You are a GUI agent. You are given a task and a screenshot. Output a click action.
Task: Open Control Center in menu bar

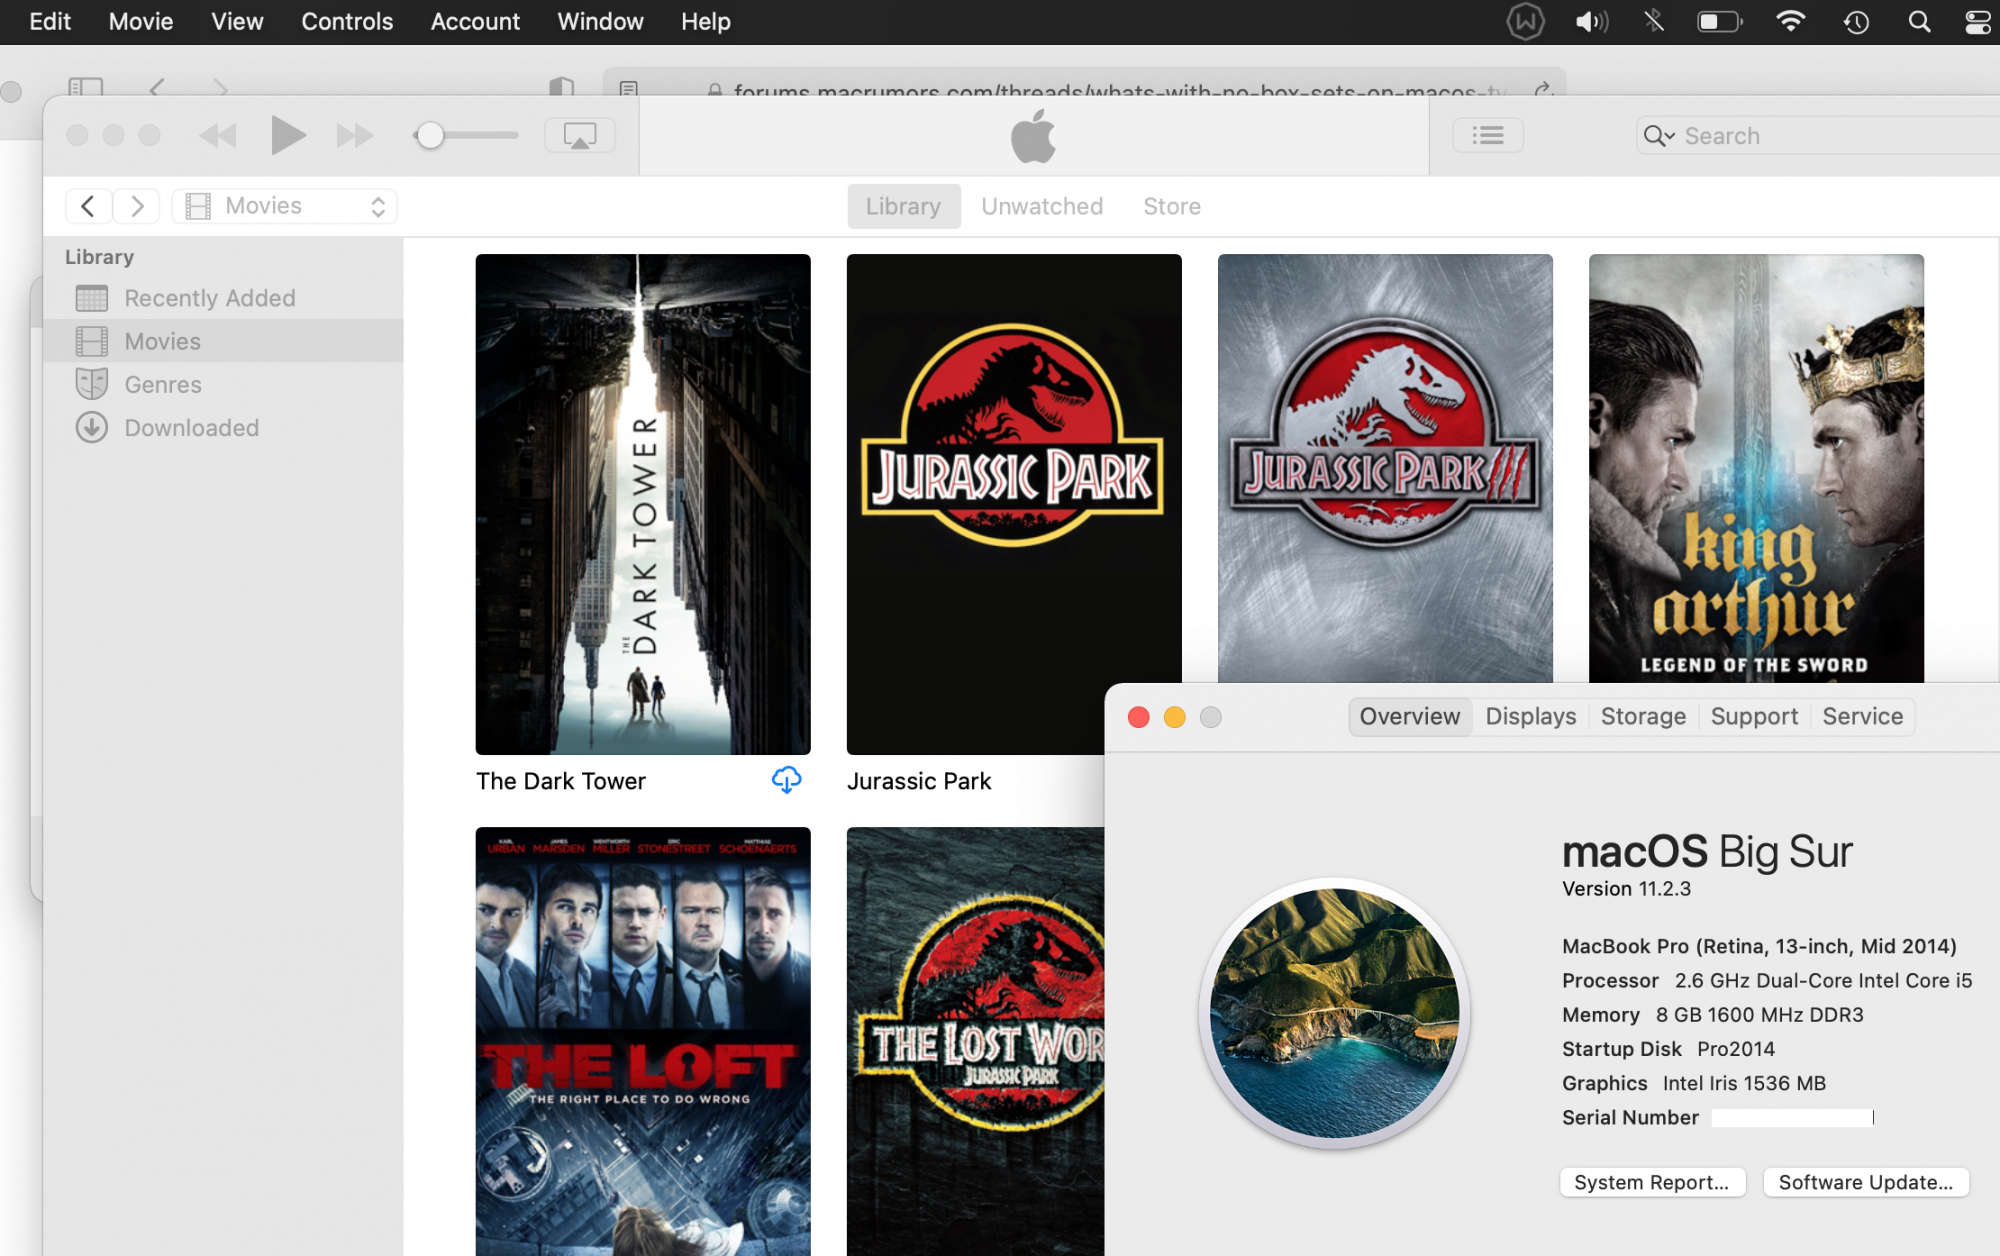[x=1977, y=22]
